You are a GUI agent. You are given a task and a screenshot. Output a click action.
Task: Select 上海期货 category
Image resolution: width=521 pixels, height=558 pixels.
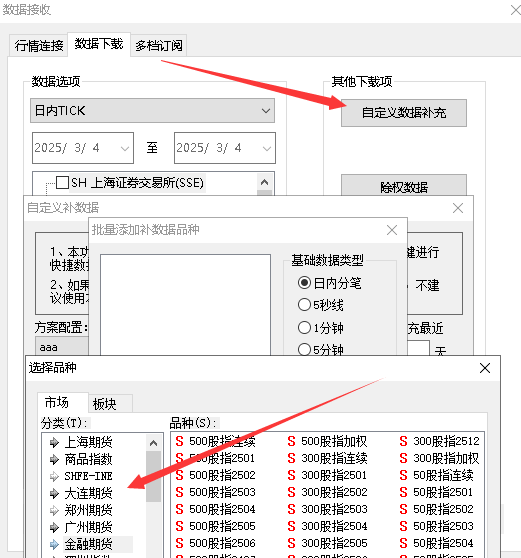[x=88, y=442]
